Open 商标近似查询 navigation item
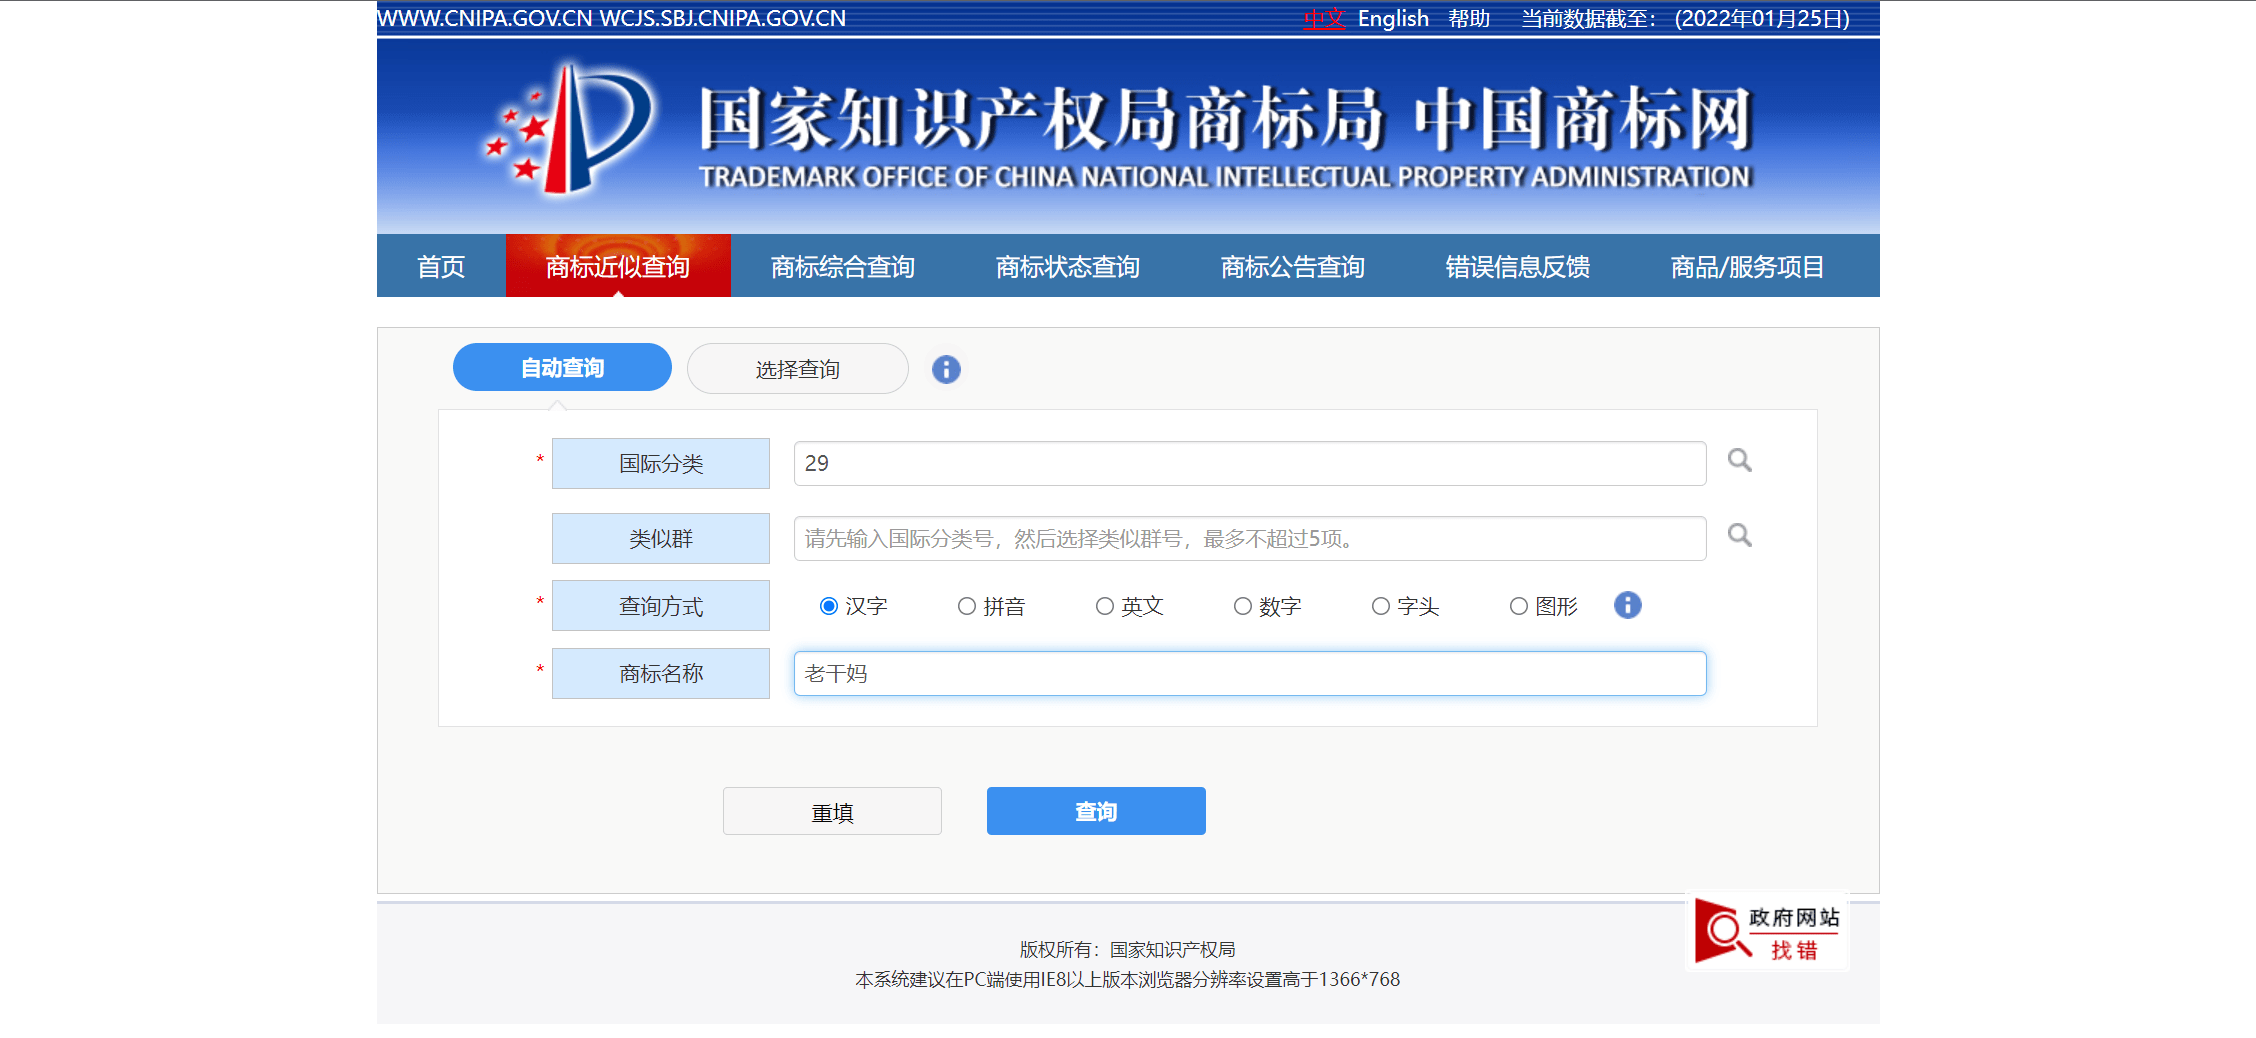This screenshot has height=1038, width=2256. 618,266
